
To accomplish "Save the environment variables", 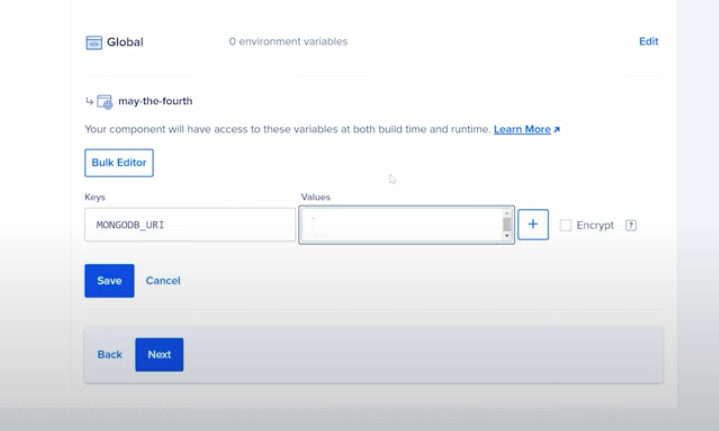I will (109, 281).
